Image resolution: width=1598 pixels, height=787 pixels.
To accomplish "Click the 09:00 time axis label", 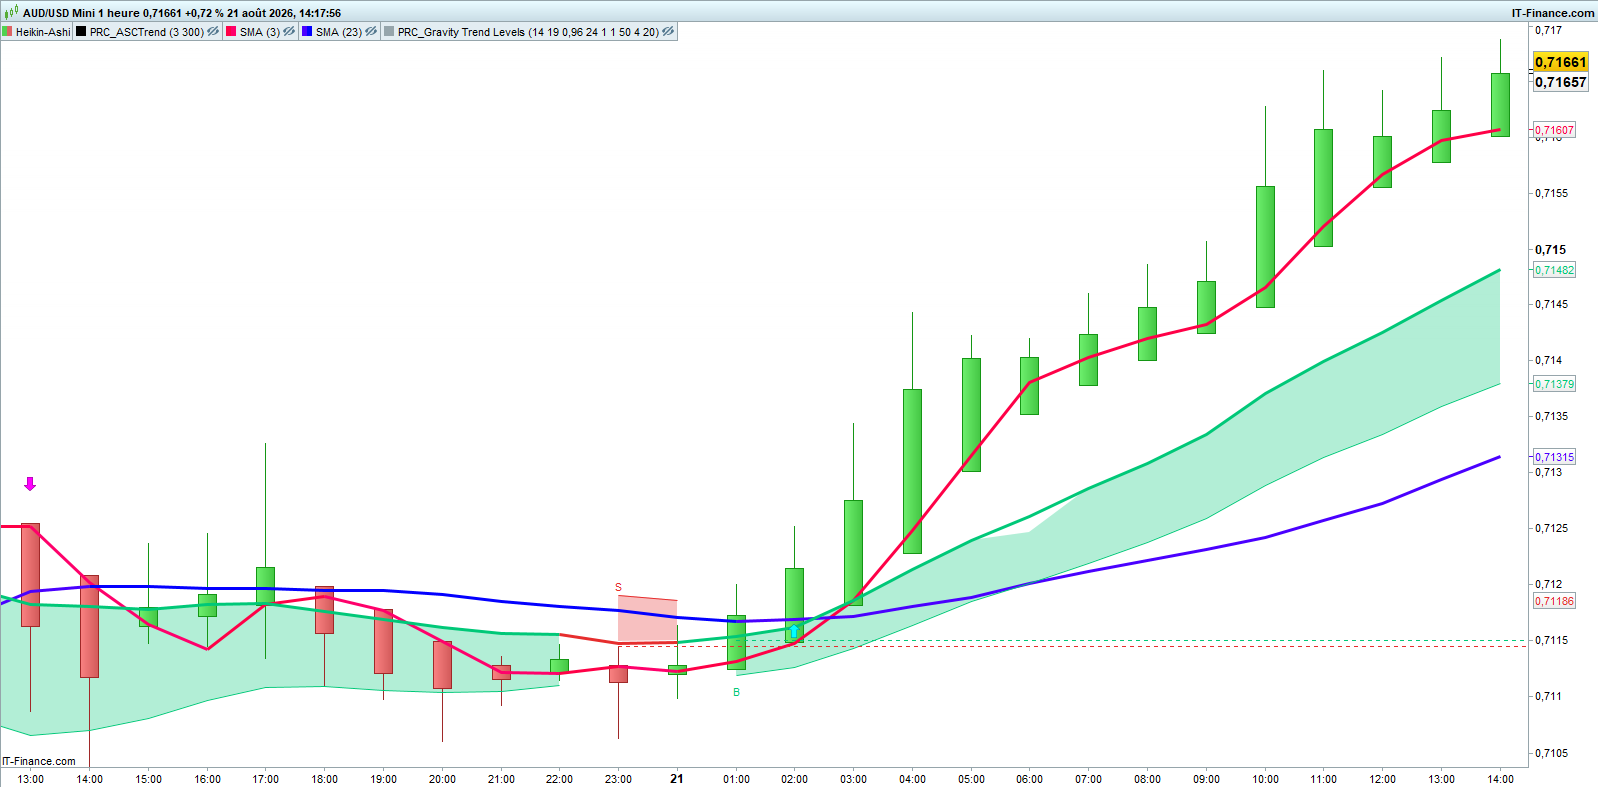I will [x=1206, y=779].
